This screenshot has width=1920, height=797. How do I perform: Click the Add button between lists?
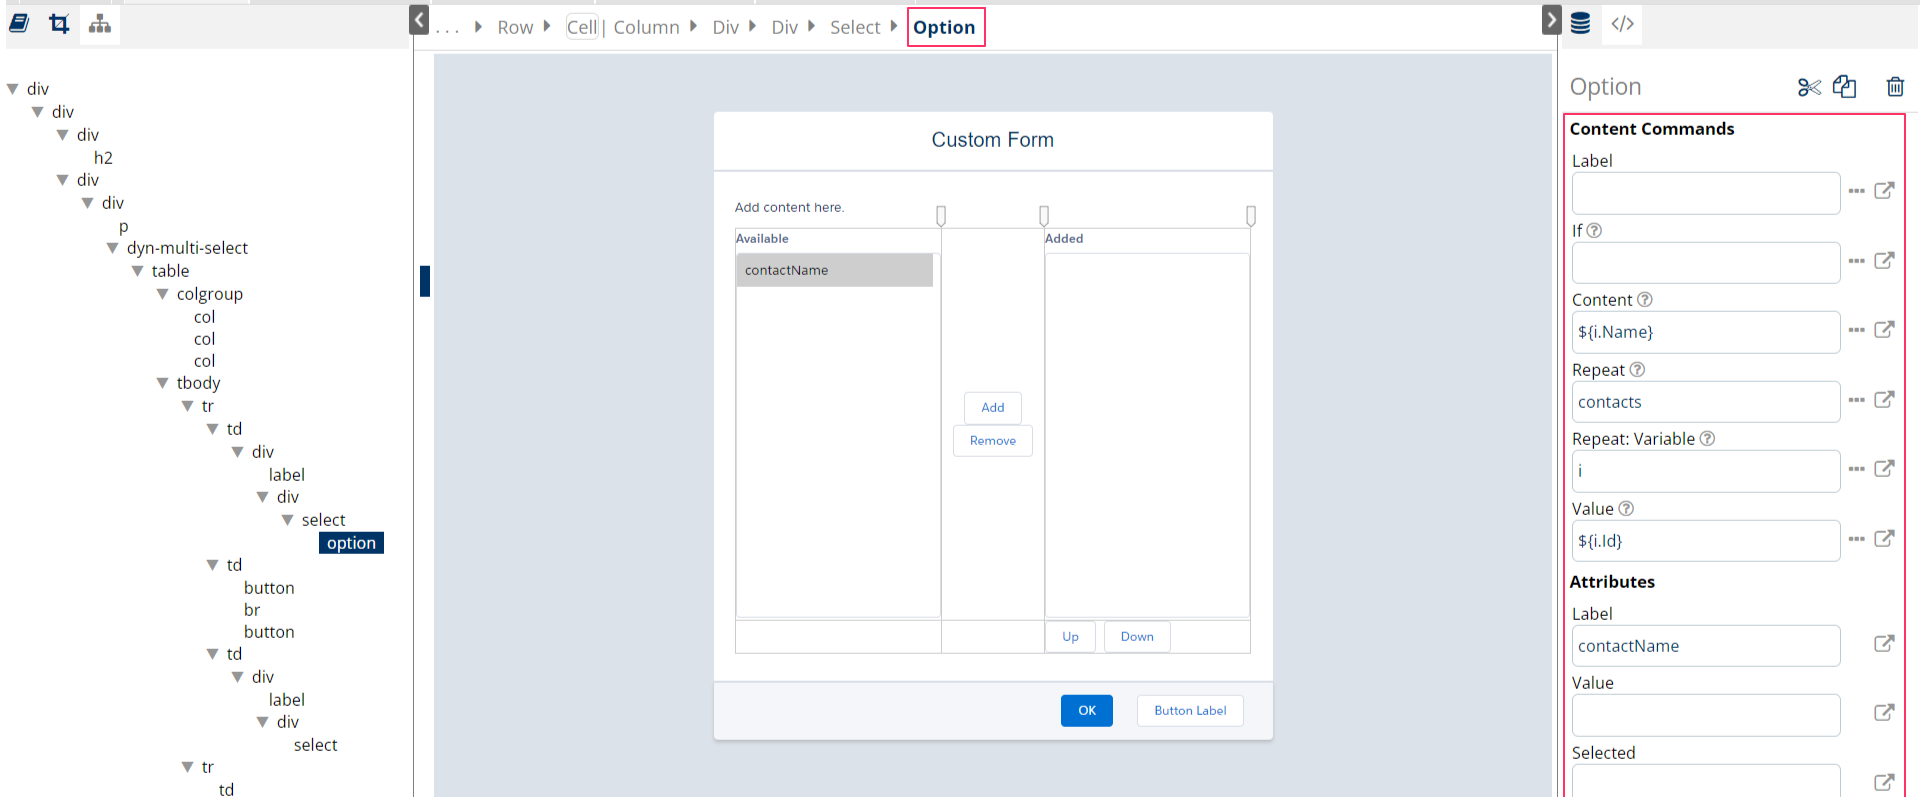pos(992,407)
